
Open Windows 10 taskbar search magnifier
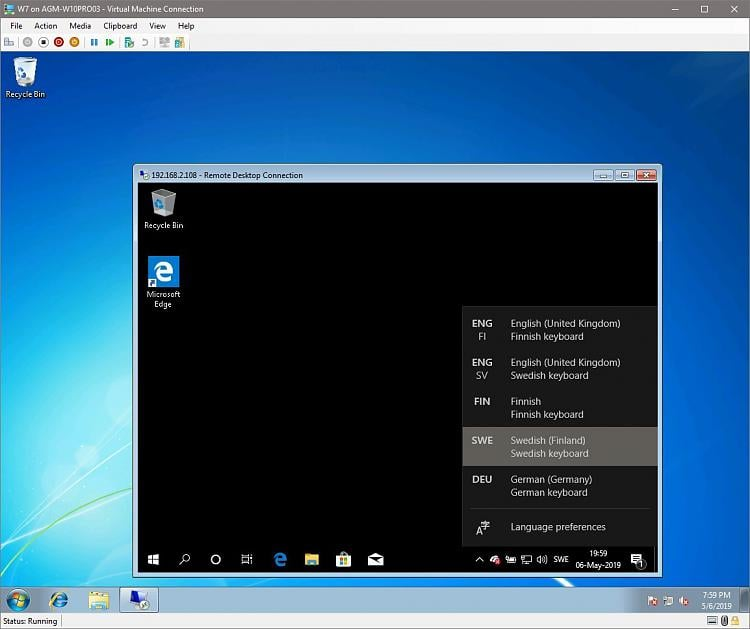(185, 559)
